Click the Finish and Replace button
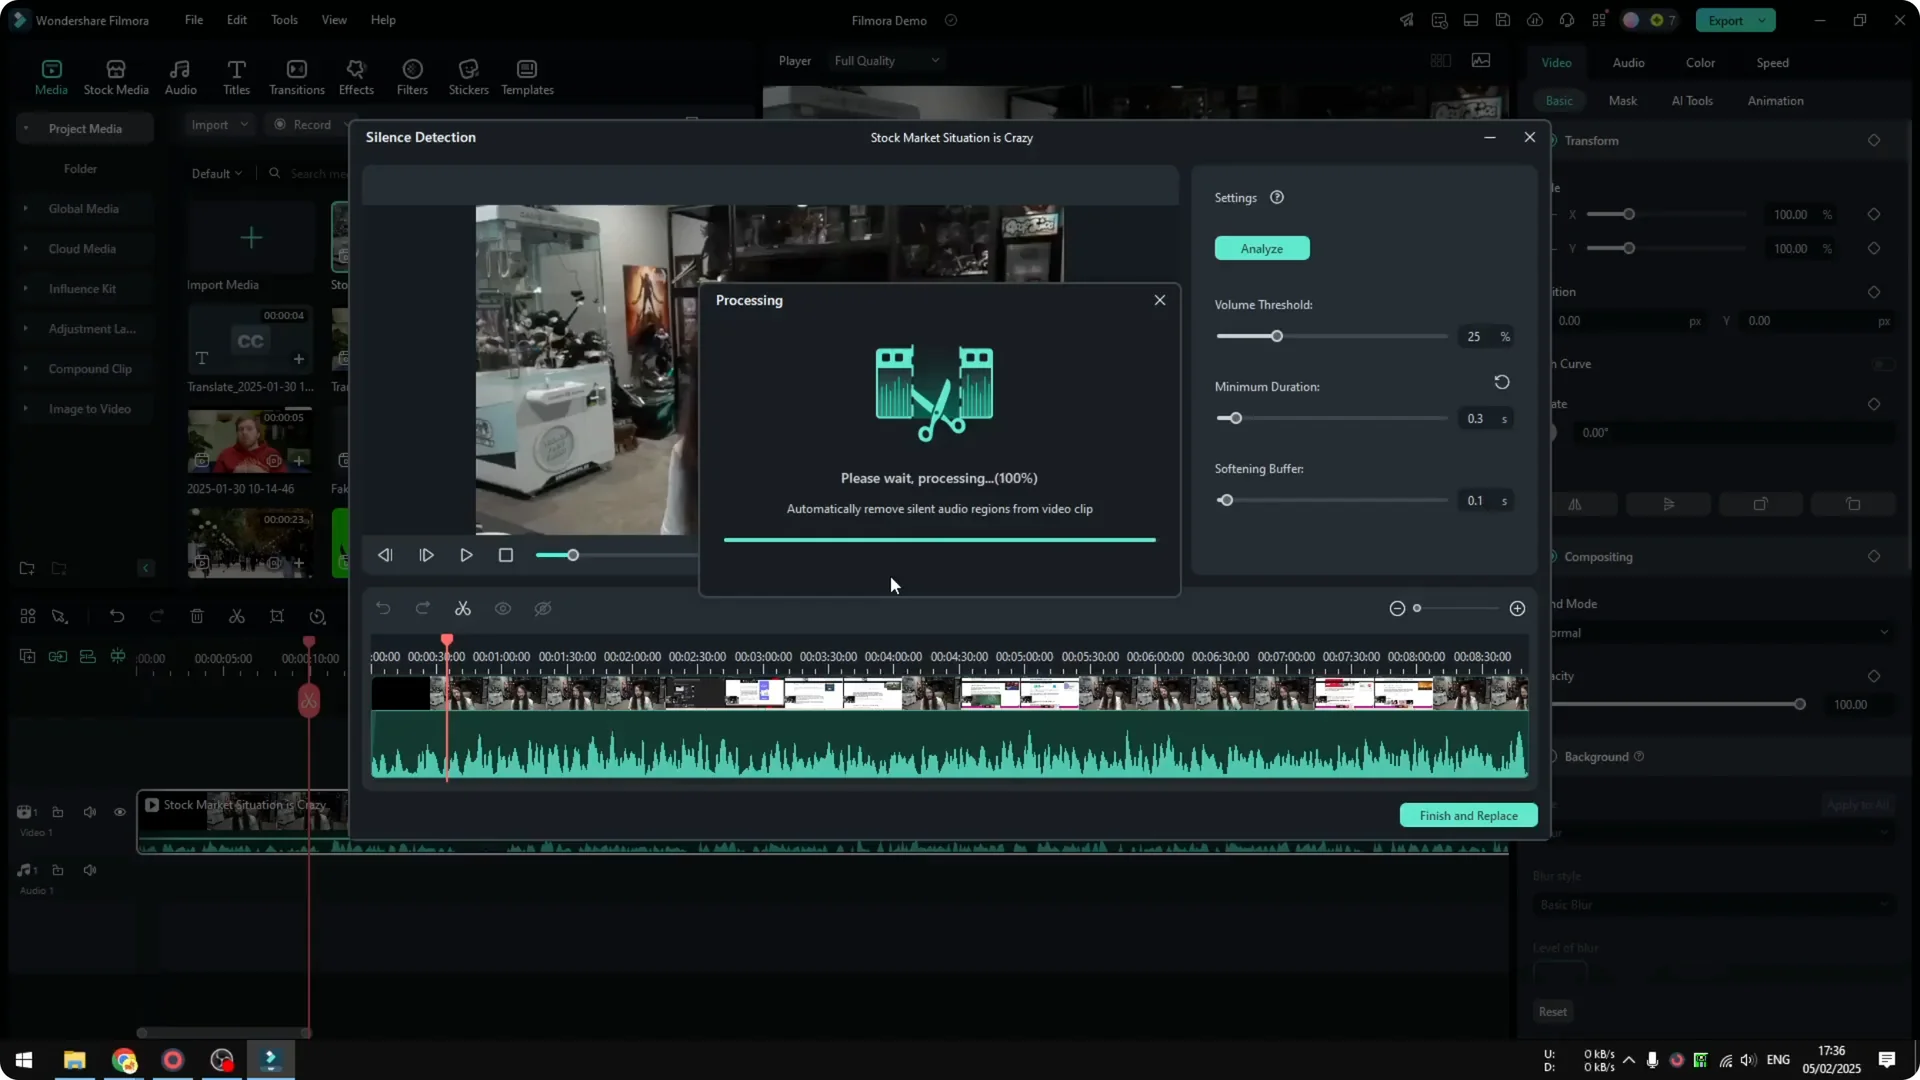 click(x=1468, y=815)
